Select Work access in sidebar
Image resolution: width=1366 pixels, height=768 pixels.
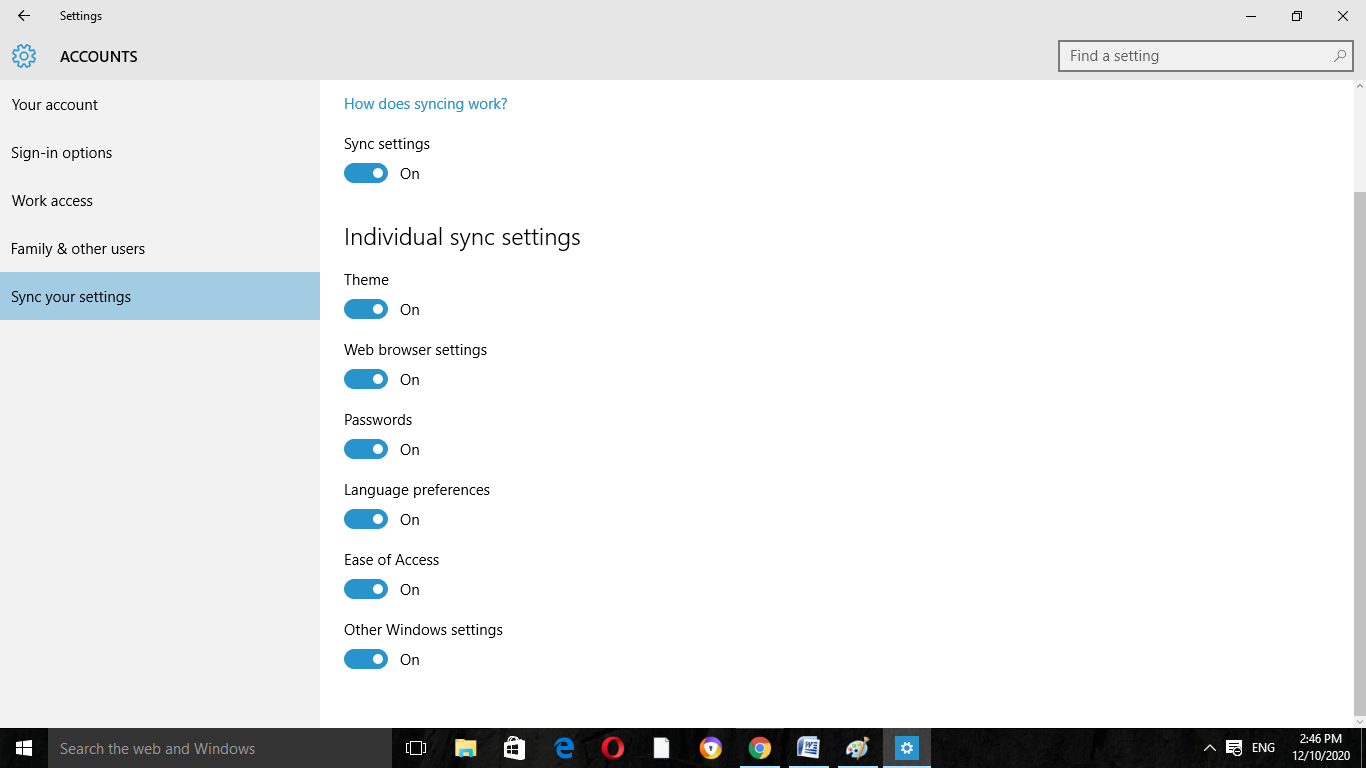pos(160,200)
